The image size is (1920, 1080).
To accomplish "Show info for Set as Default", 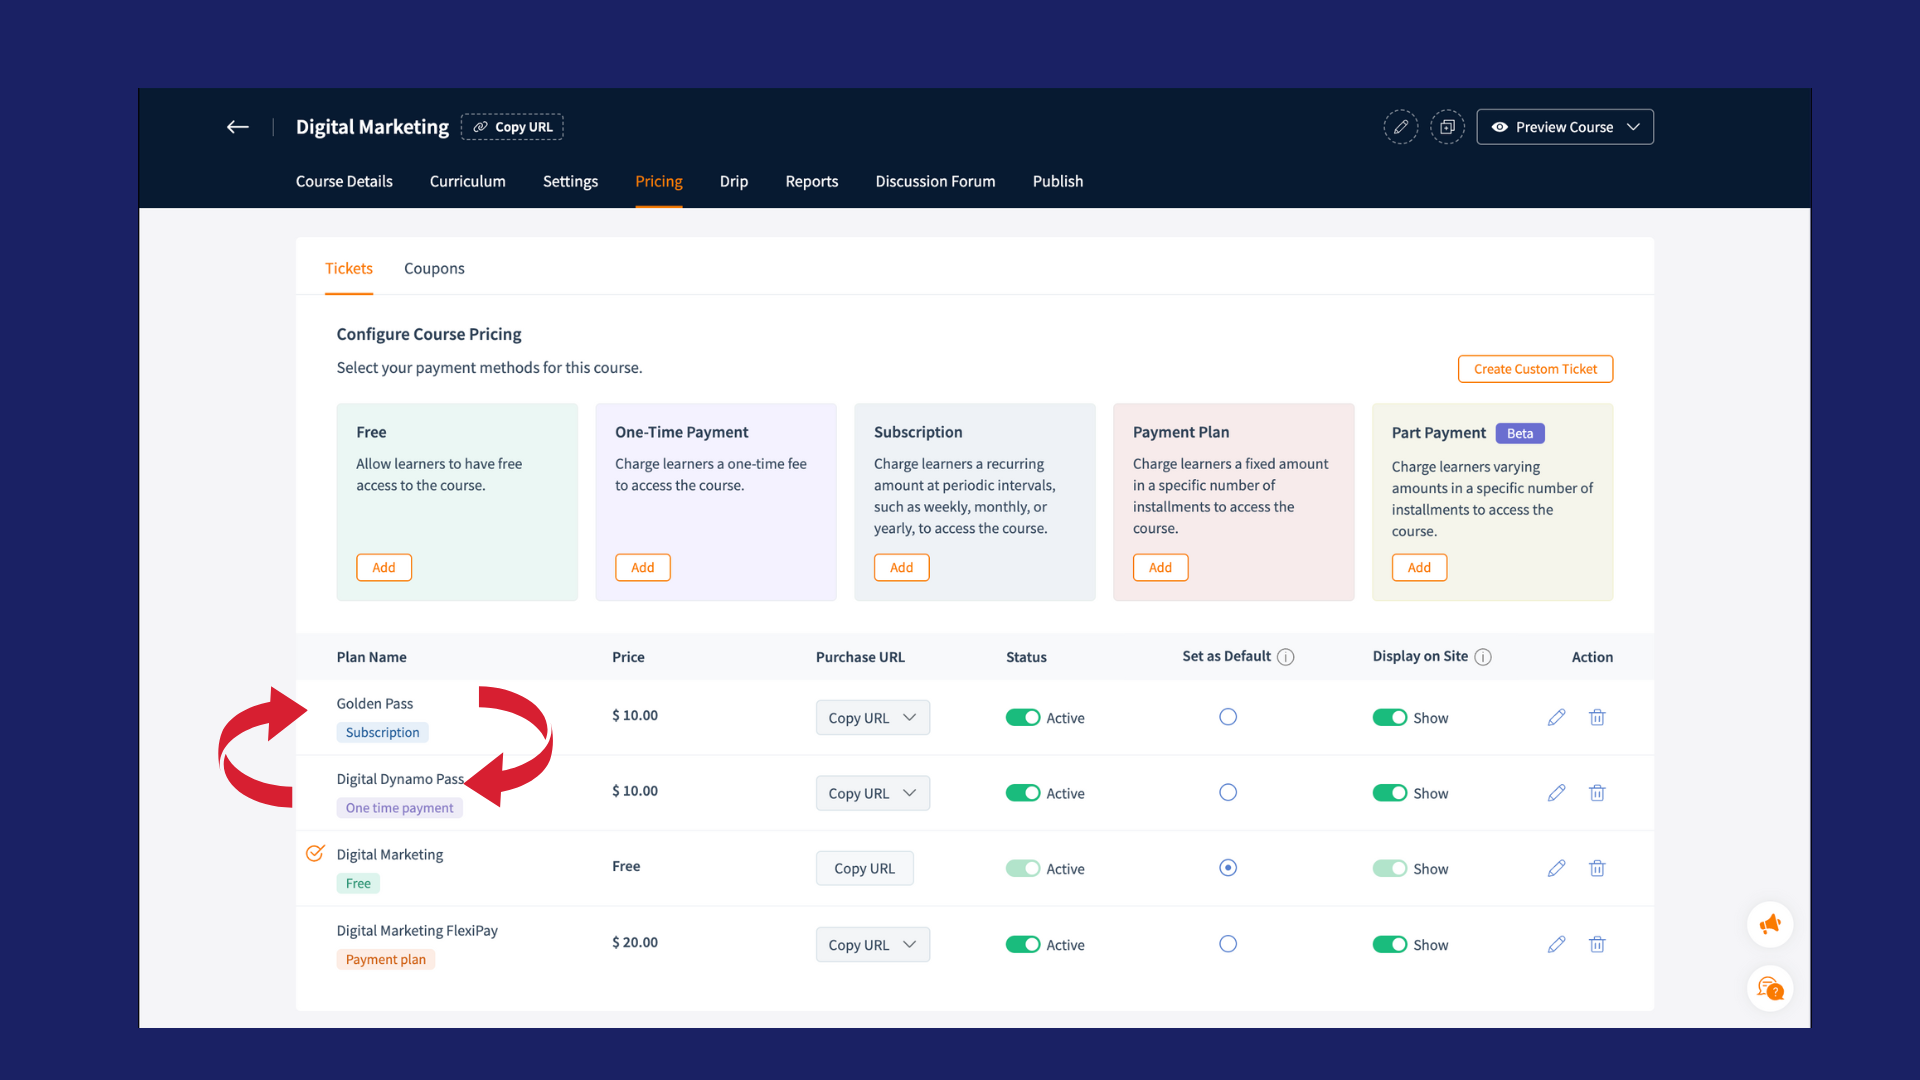I will click(1286, 657).
